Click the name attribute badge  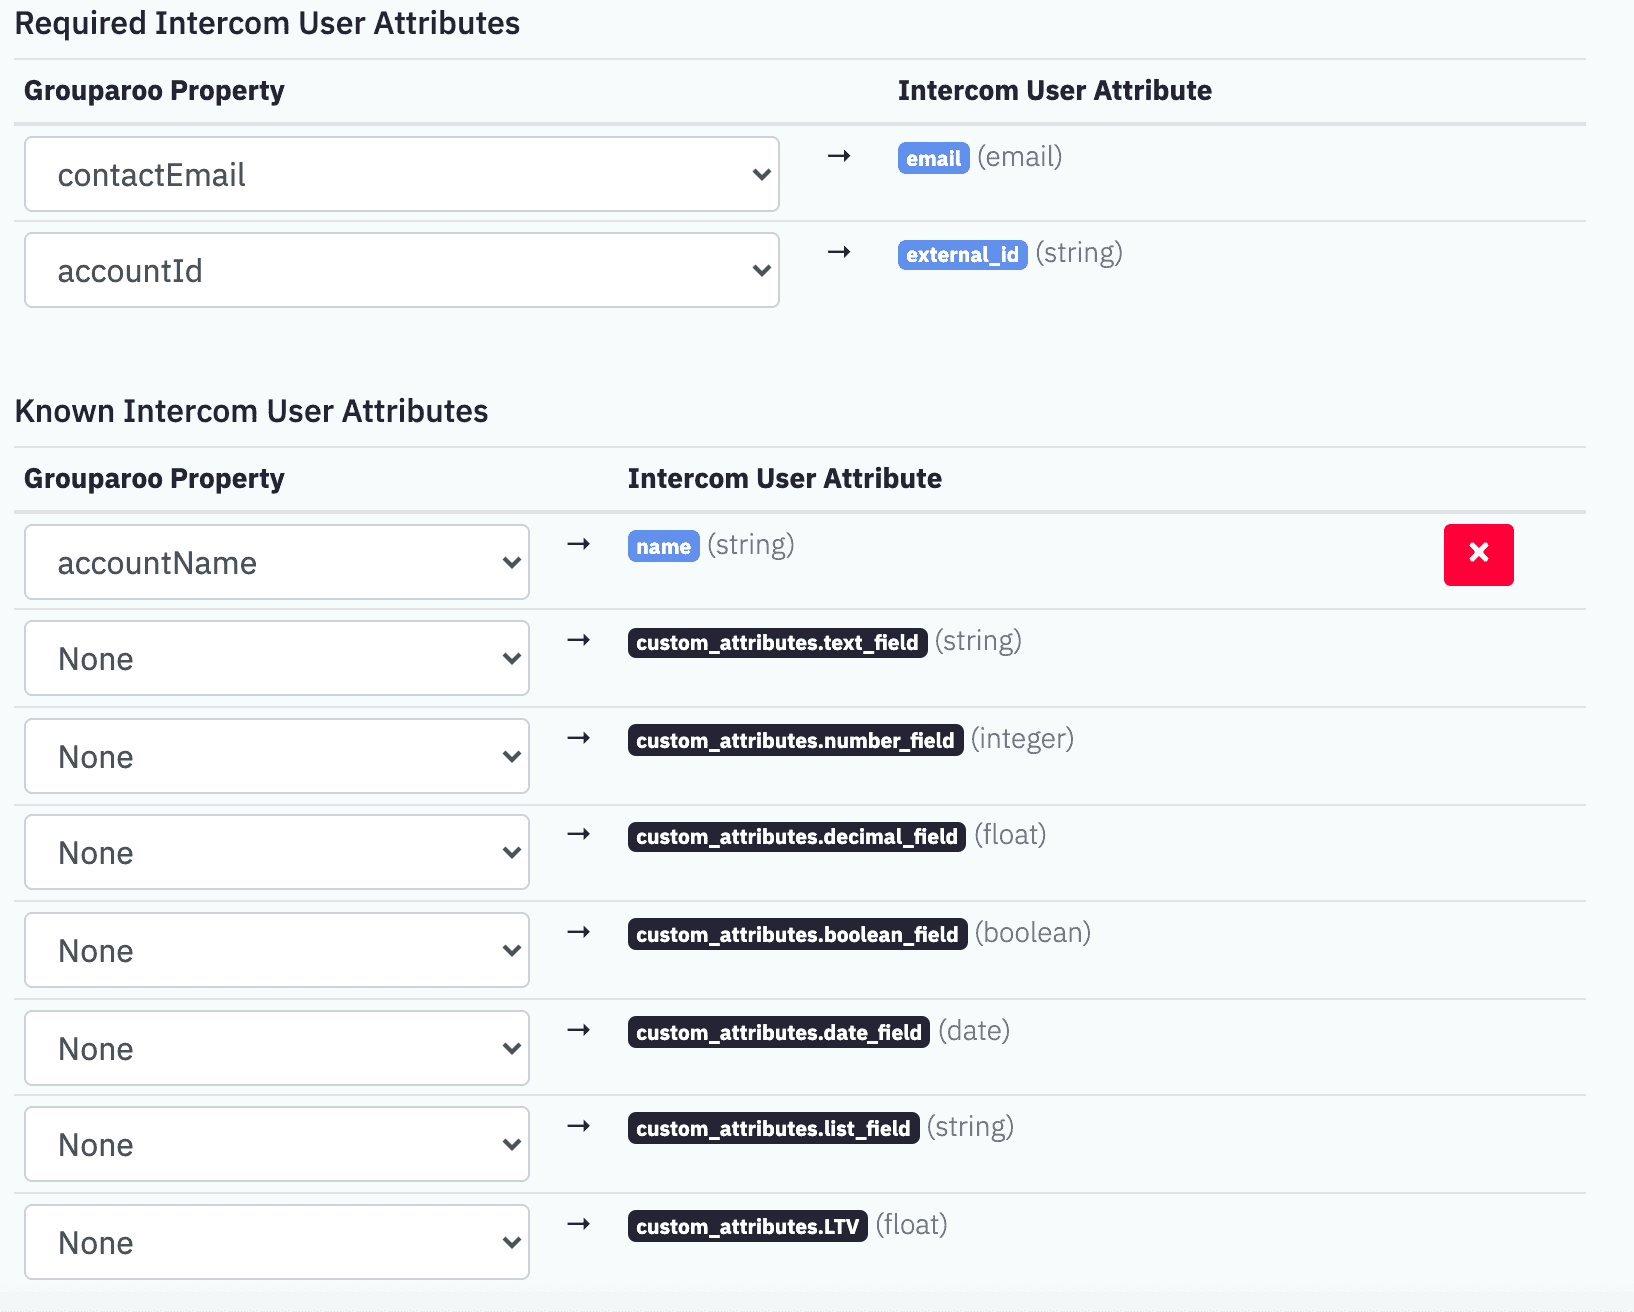tap(663, 546)
